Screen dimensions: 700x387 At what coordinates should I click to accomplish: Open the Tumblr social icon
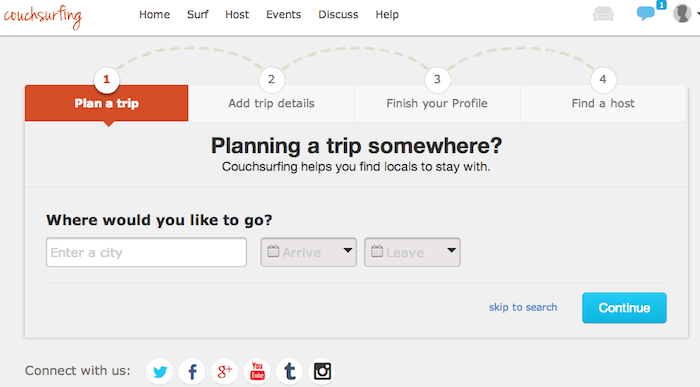coord(289,371)
